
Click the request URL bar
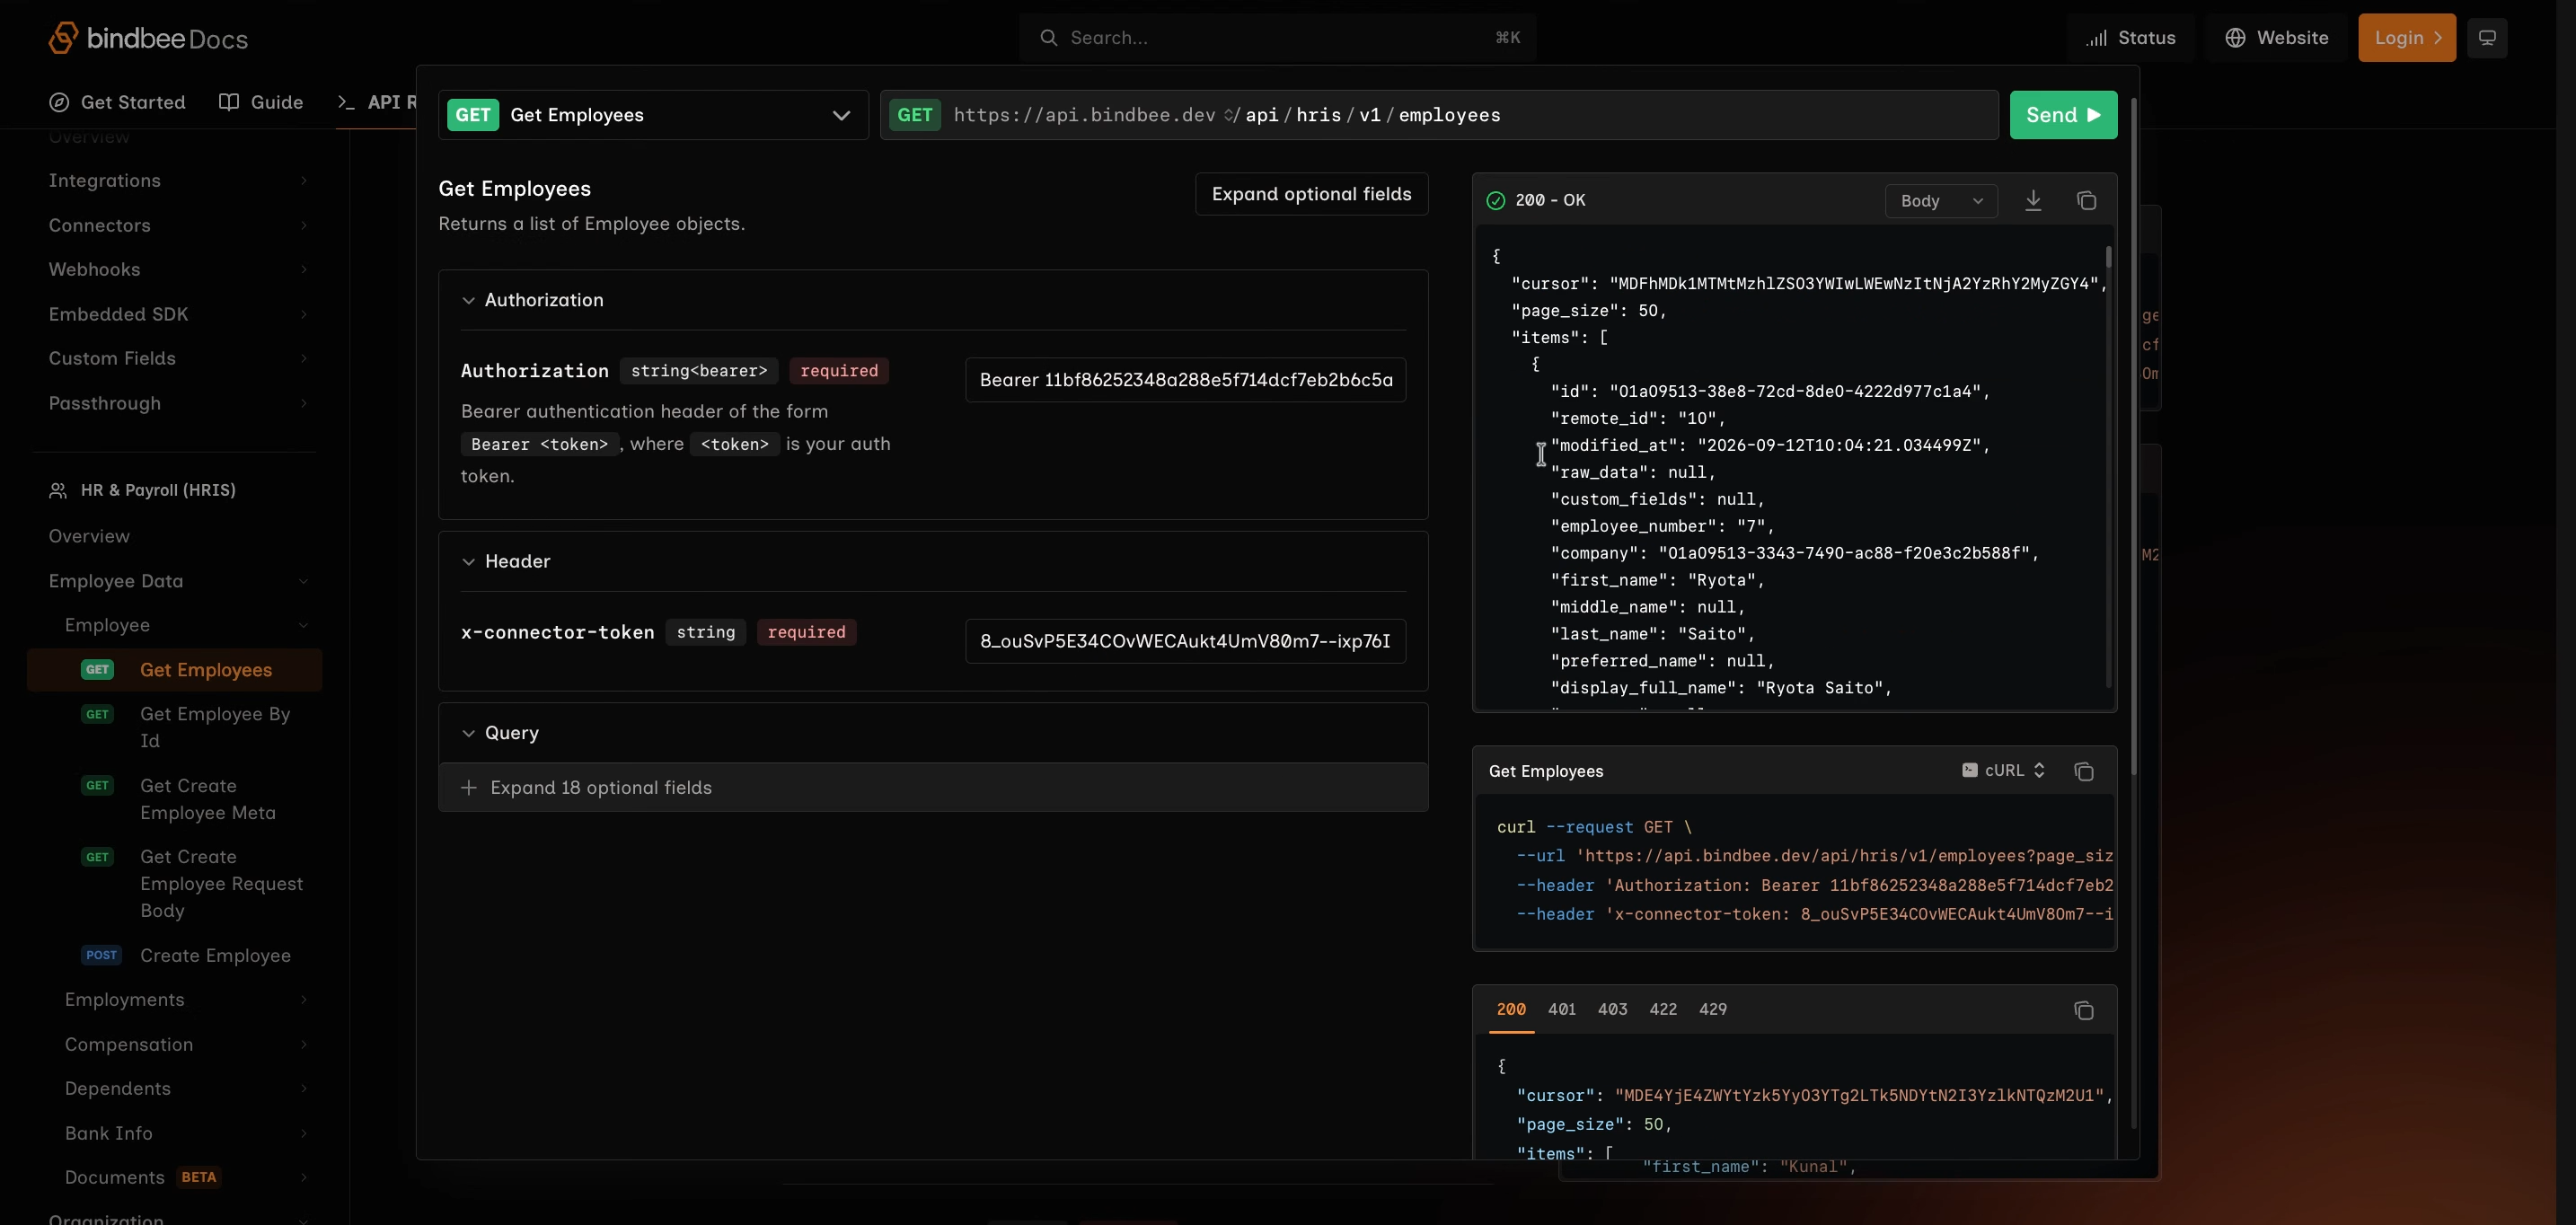pyautogui.click(x=1439, y=115)
